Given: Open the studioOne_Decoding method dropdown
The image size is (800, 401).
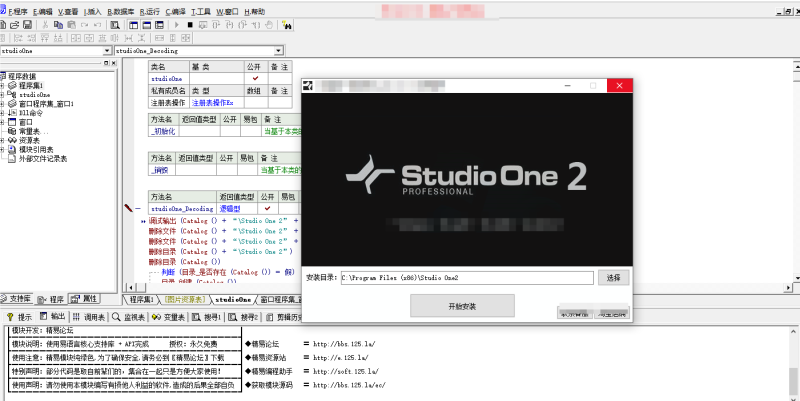Looking at the screenshot, I should coord(279,51).
